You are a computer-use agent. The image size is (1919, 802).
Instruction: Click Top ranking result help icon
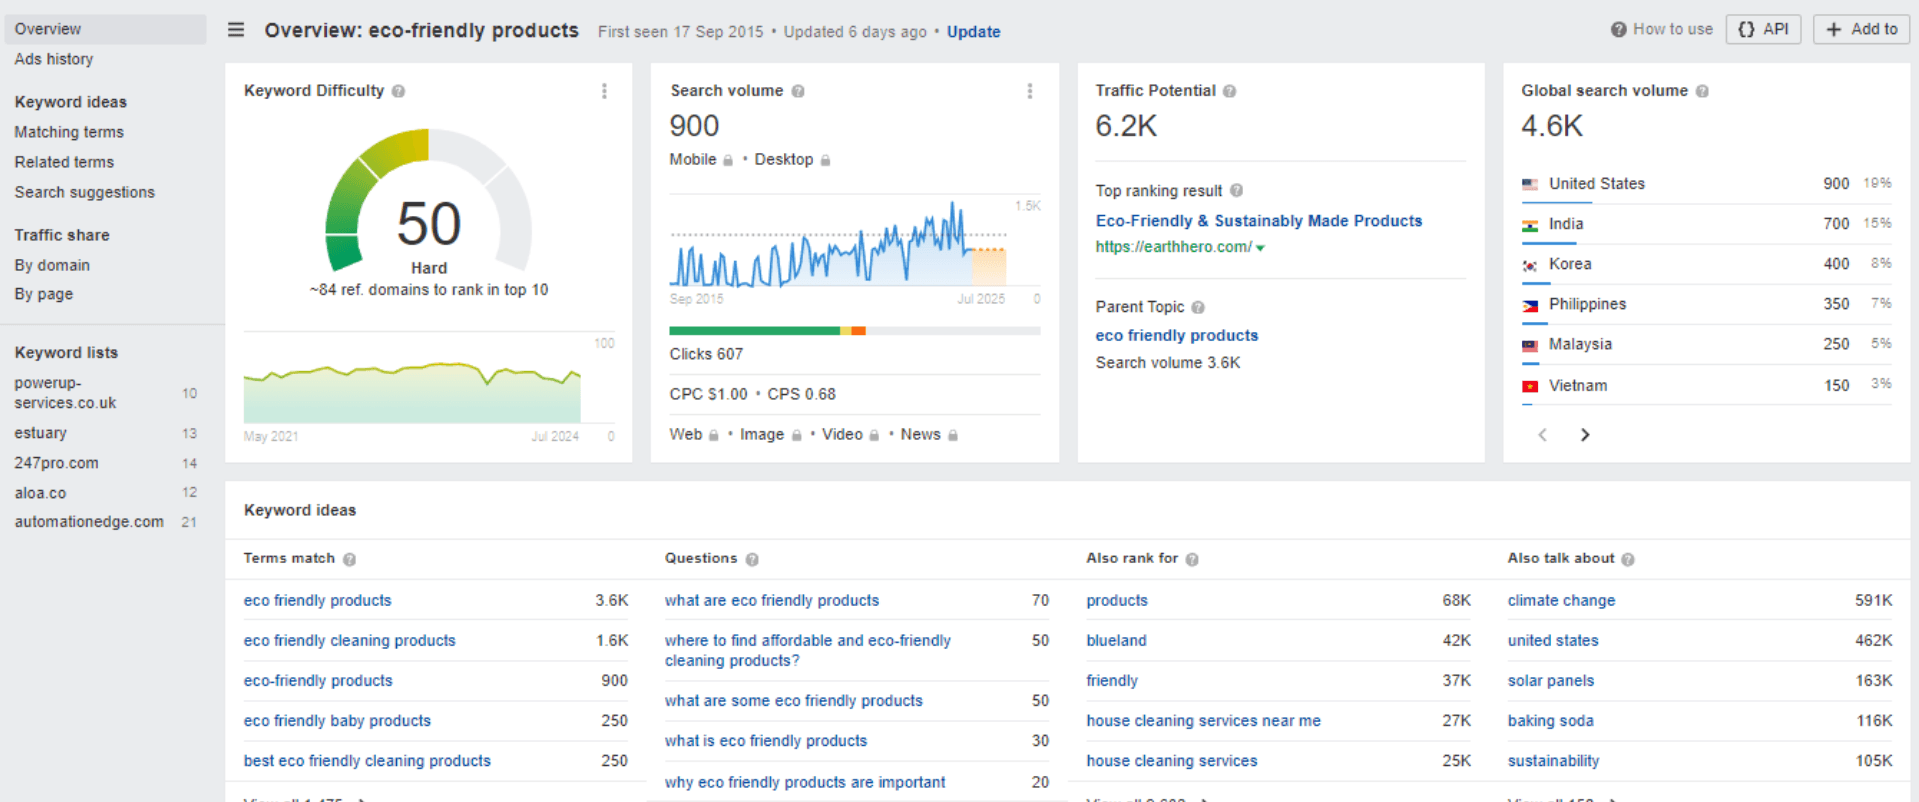coord(1237,190)
